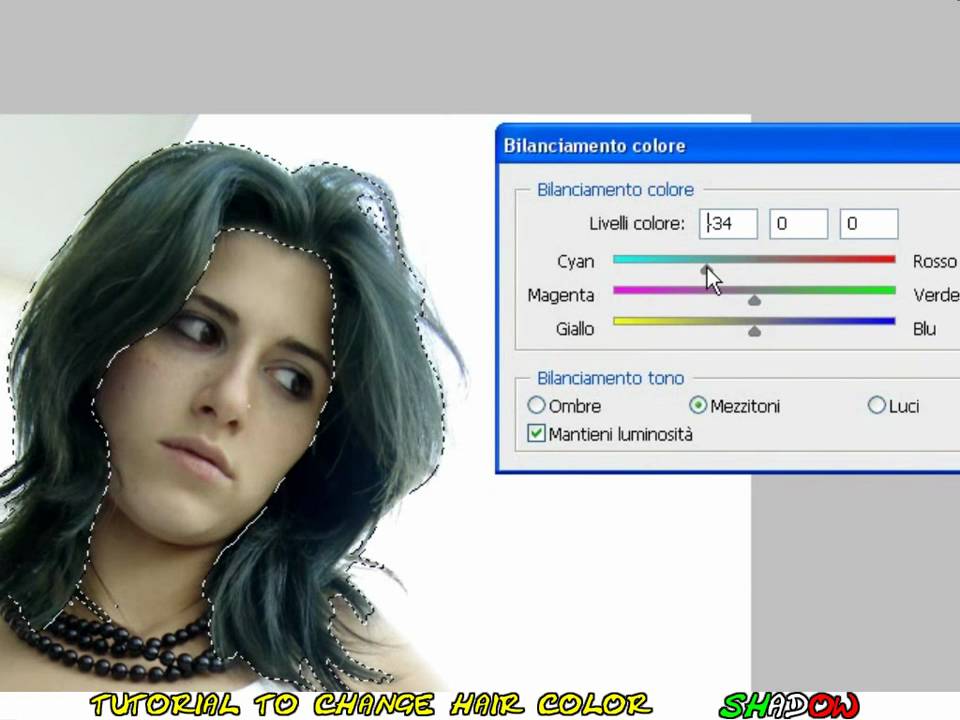Click the Bilanciamento colore dialog title bar
Viewport: 960px width, 720px height.
[729, 146]
